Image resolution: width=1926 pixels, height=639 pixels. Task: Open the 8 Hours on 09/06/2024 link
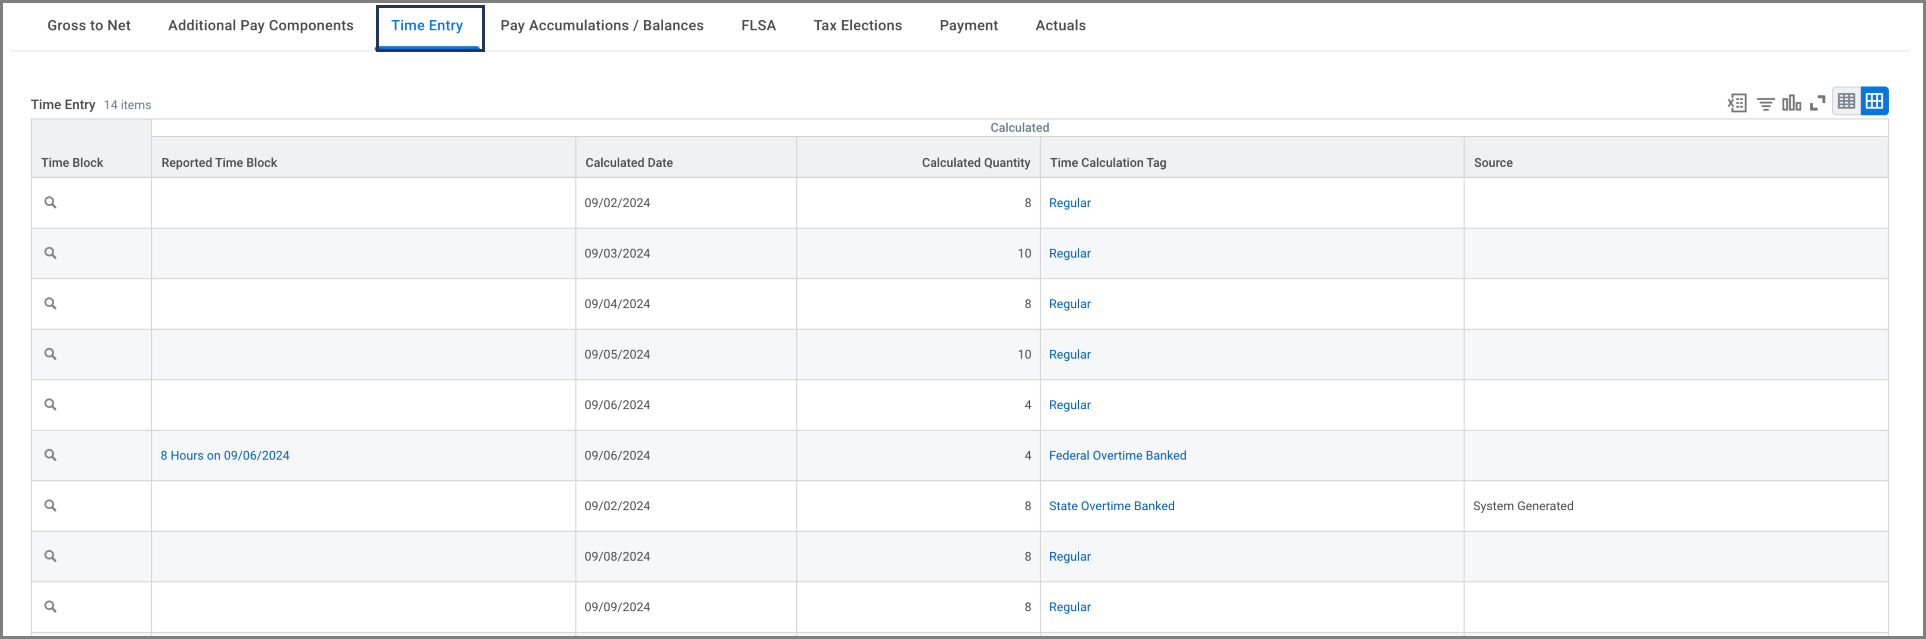[x=225, y=456]
